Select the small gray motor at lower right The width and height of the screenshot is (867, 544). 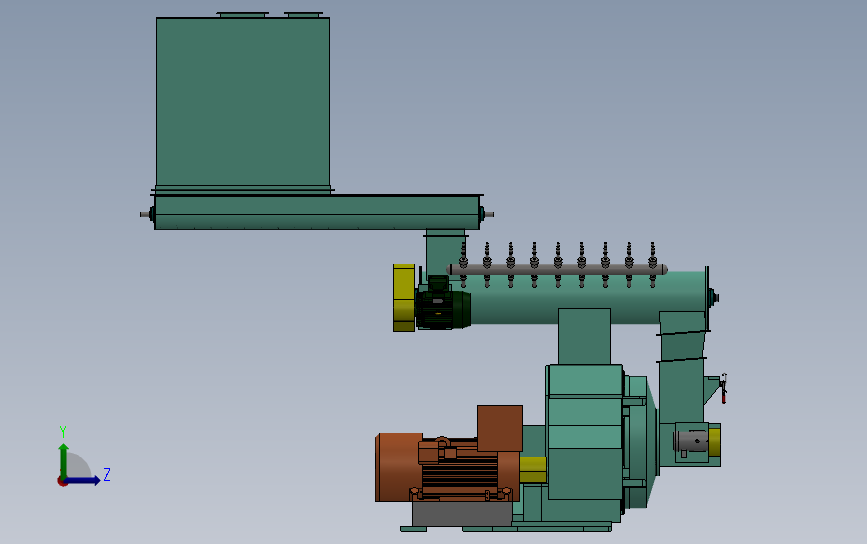(x=691, y=442)
